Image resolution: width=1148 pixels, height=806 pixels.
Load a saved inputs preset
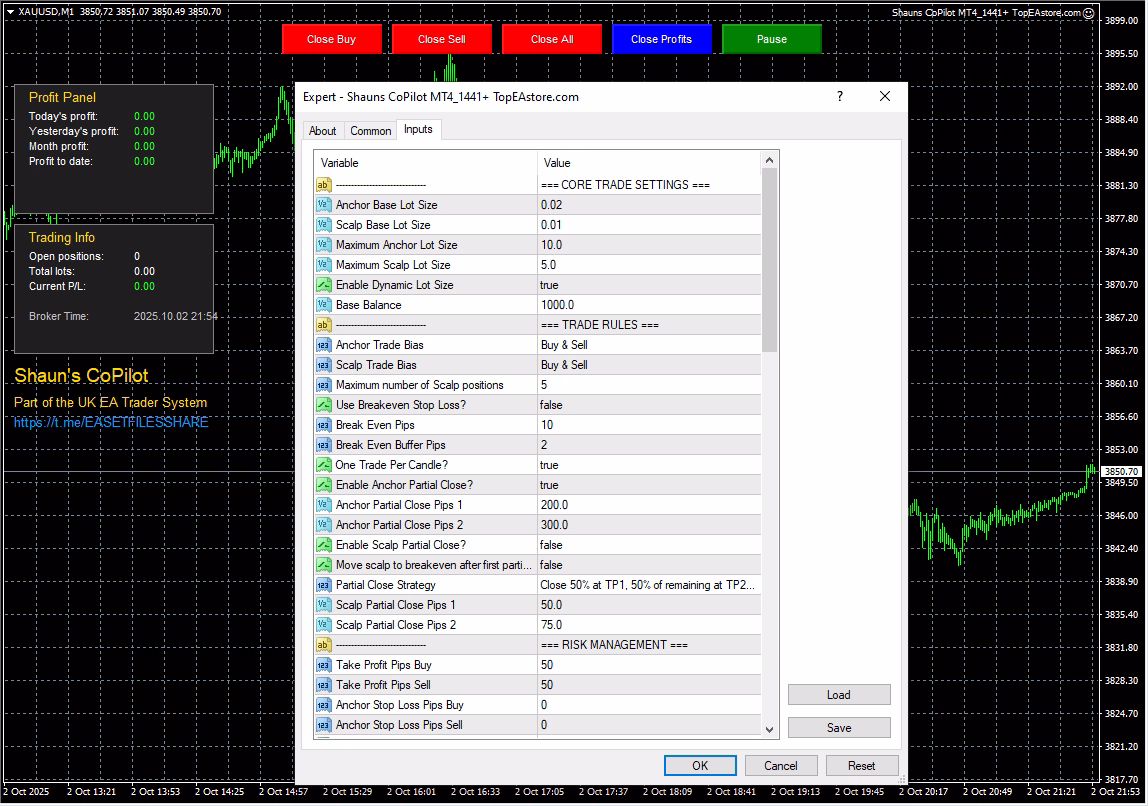[839, 695]
